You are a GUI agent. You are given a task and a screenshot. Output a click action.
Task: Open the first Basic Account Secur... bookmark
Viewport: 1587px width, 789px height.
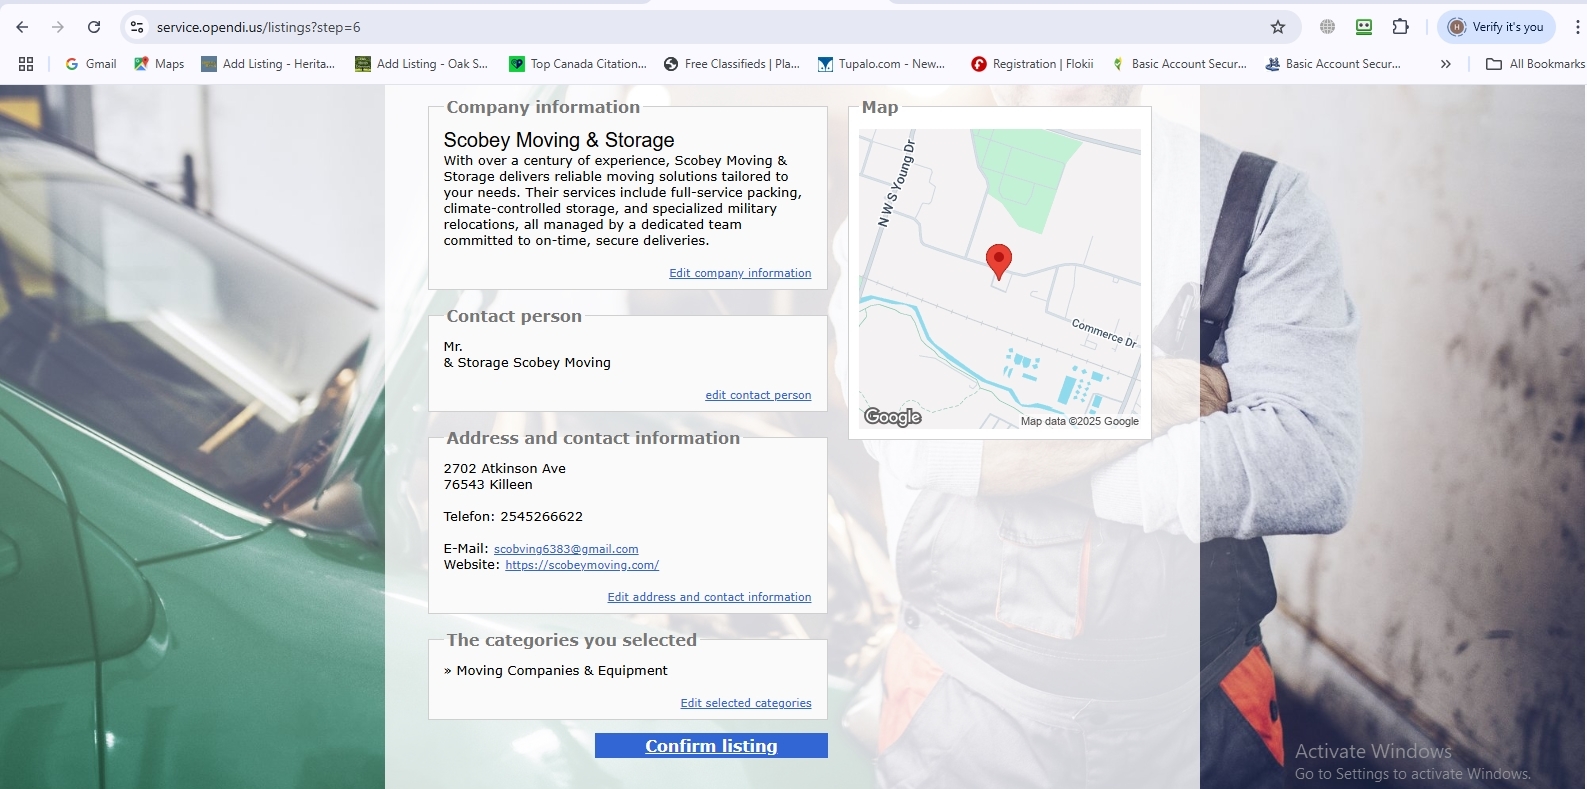[x=1179, y=64]
